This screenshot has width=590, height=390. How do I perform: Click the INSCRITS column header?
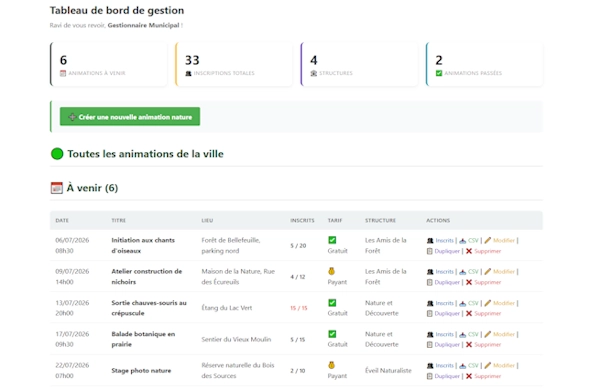click(x=302, y=221)
